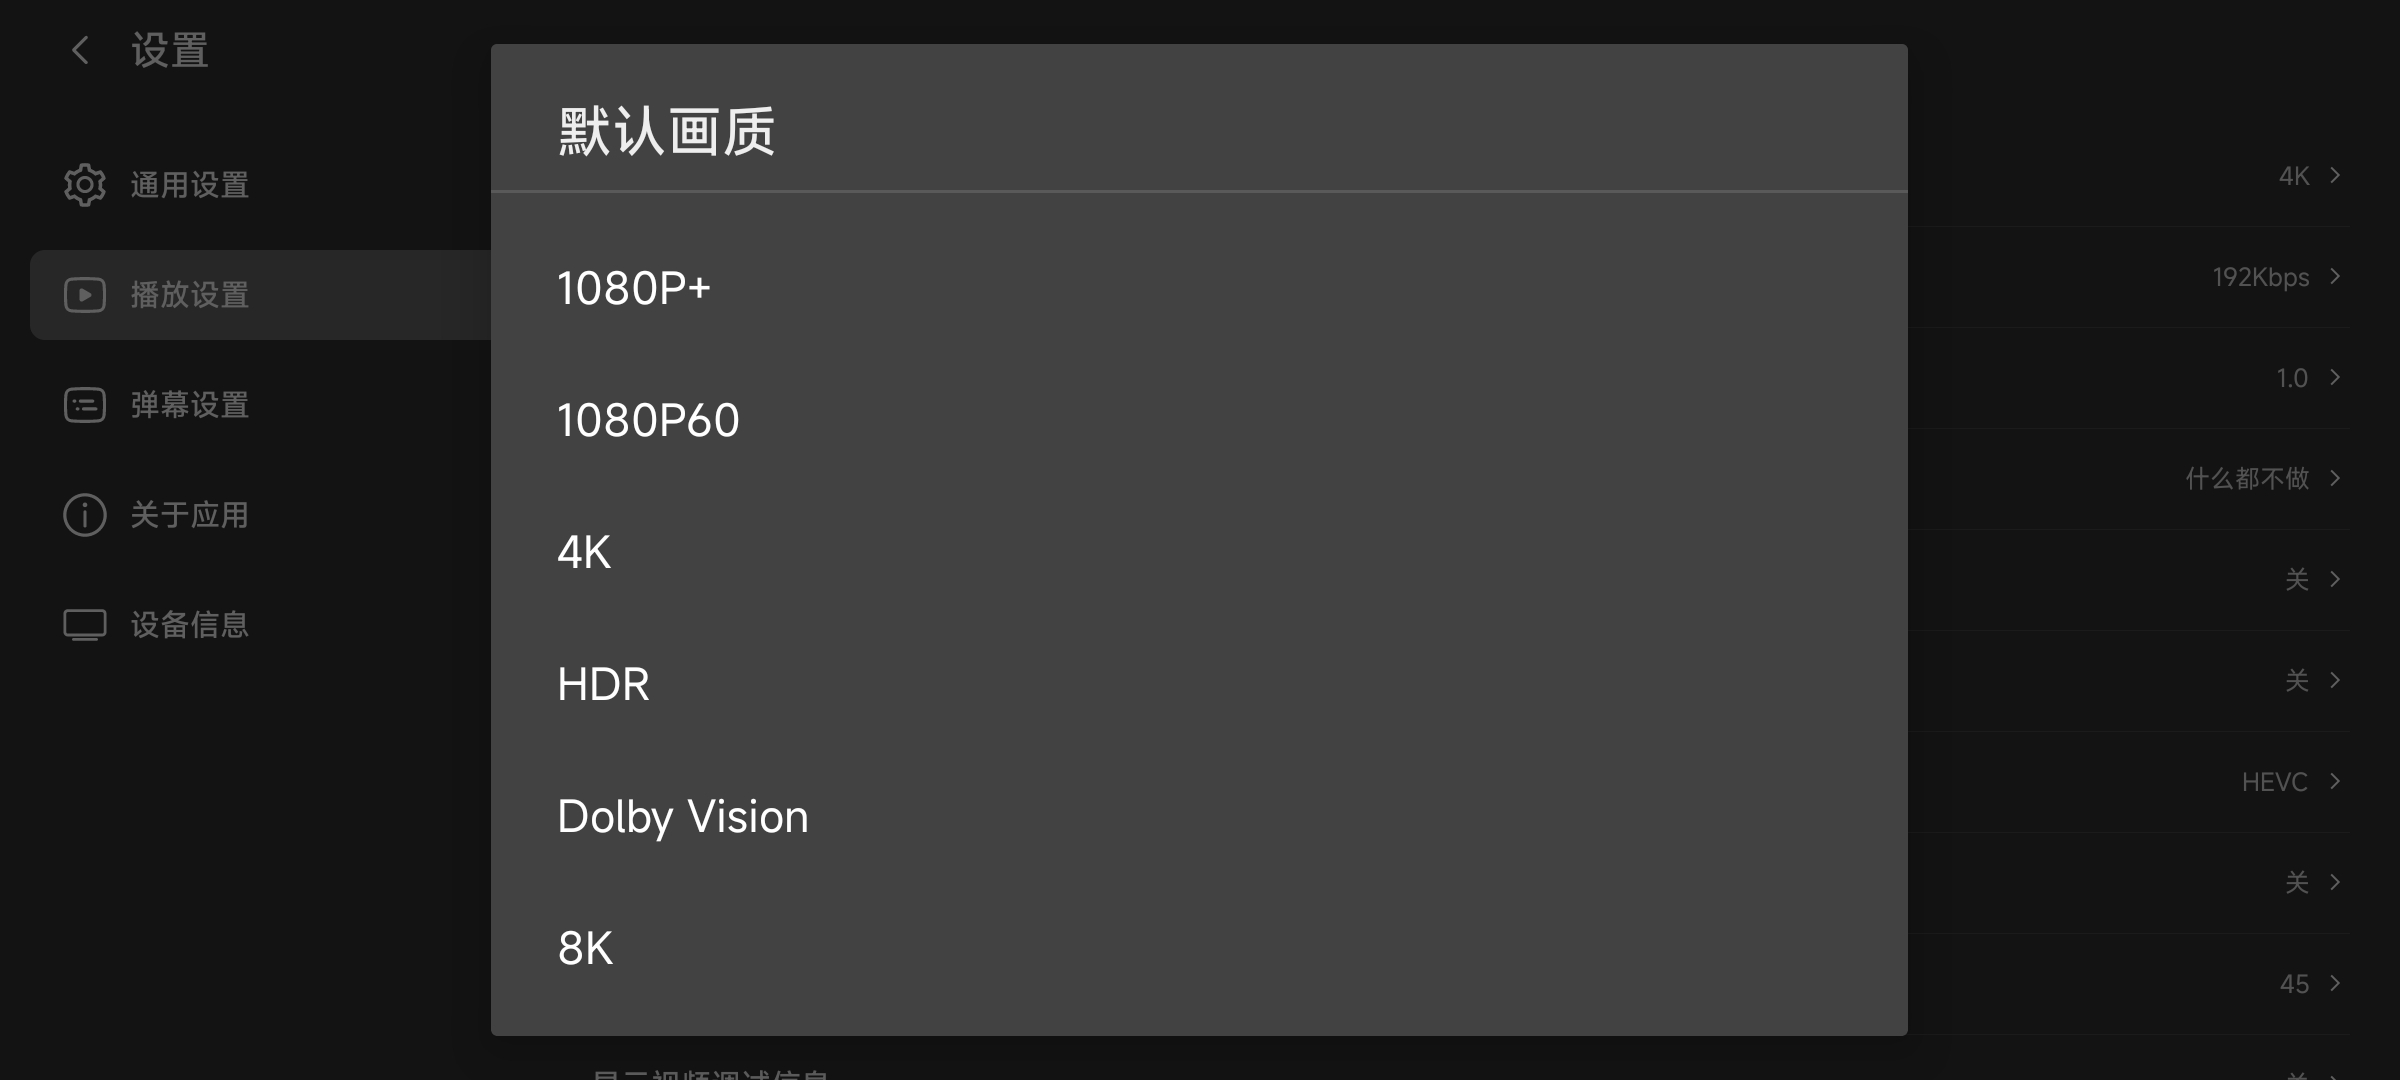The width and height of the screenshot is (2400, 1080).
Task: Open the 关于应用 section label
Action: pyautogui.click(x=190, y=515)
